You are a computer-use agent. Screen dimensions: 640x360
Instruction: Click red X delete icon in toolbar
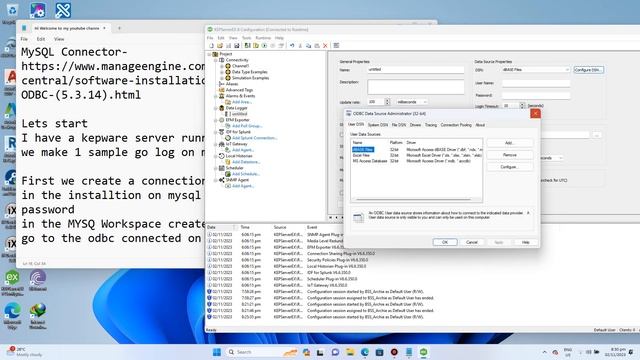click(x=325, y=46)
